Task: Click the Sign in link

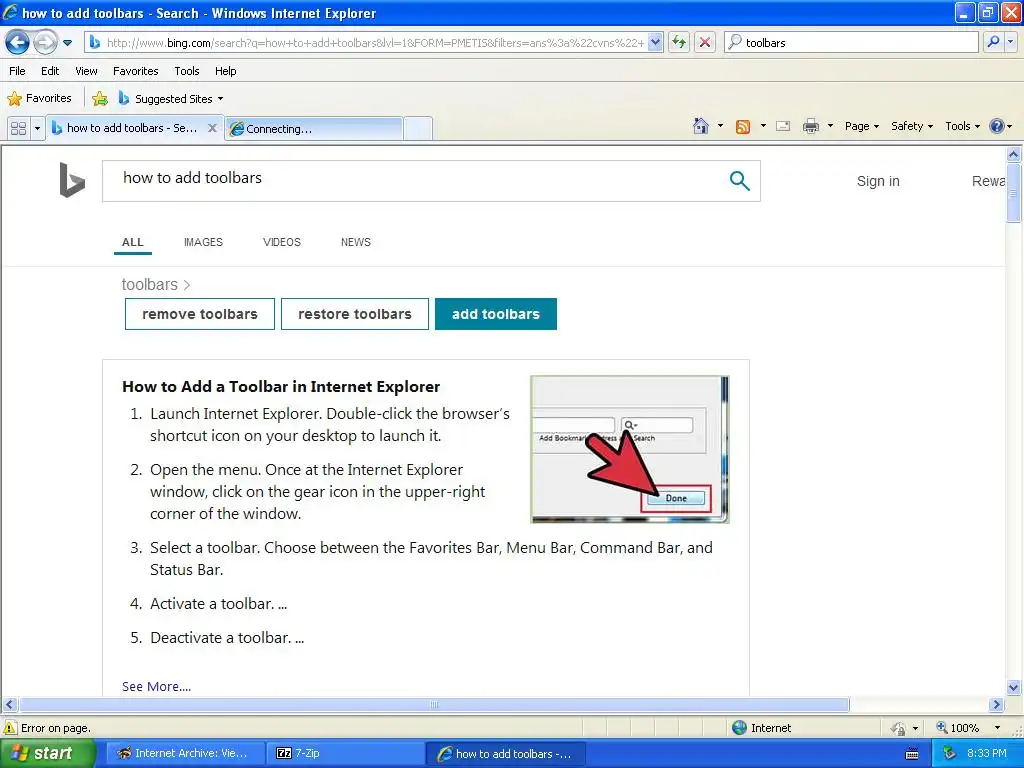Action: [x=878, y=182]
